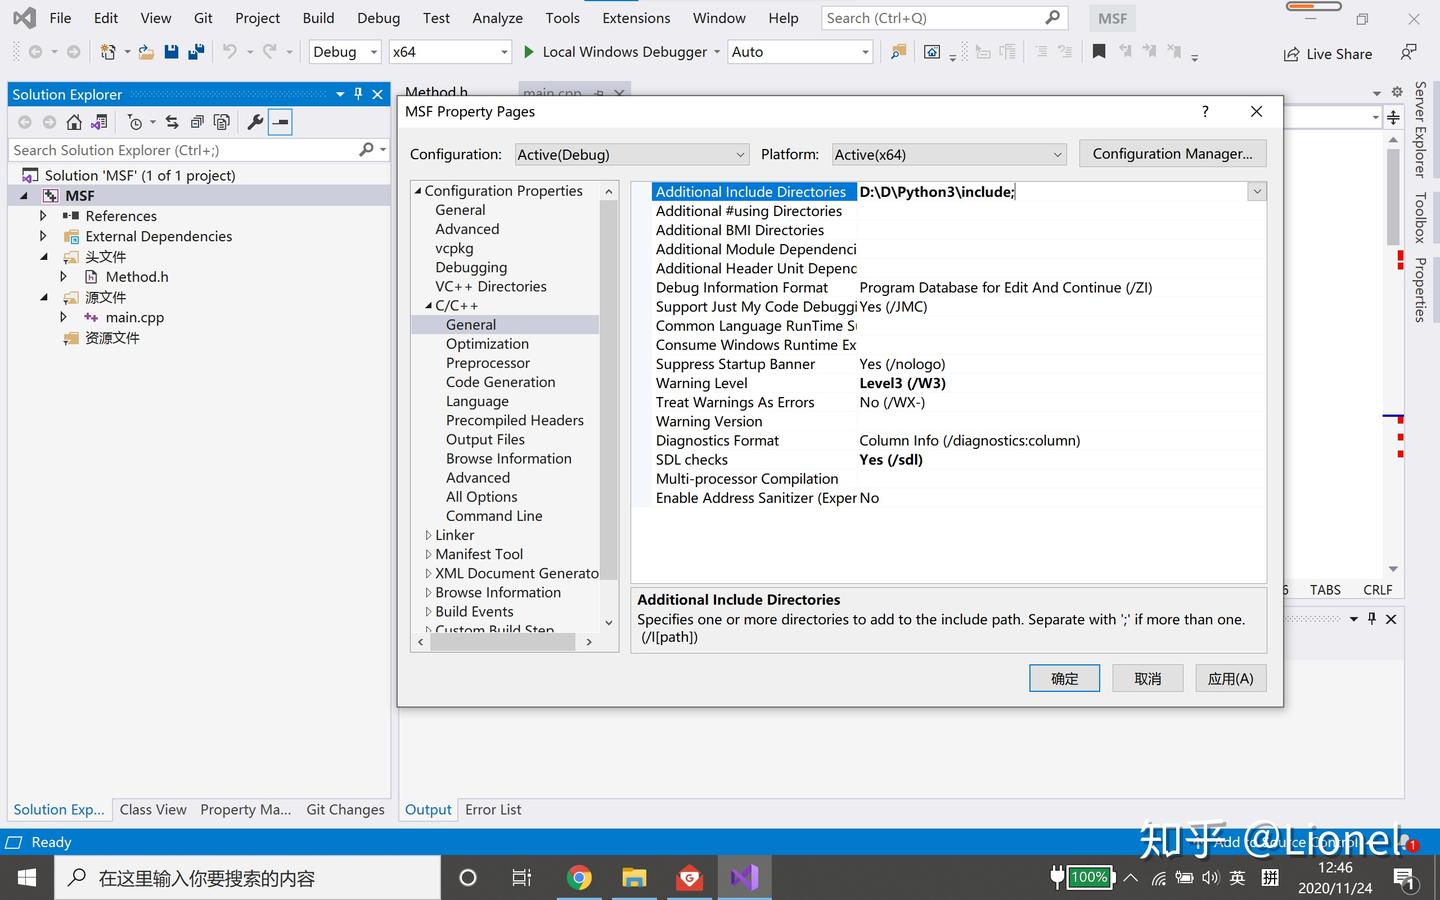The width and height of the screenshot is (1440, 900).
Task: Unpin the Output panel
Action: click(1371, 618)
